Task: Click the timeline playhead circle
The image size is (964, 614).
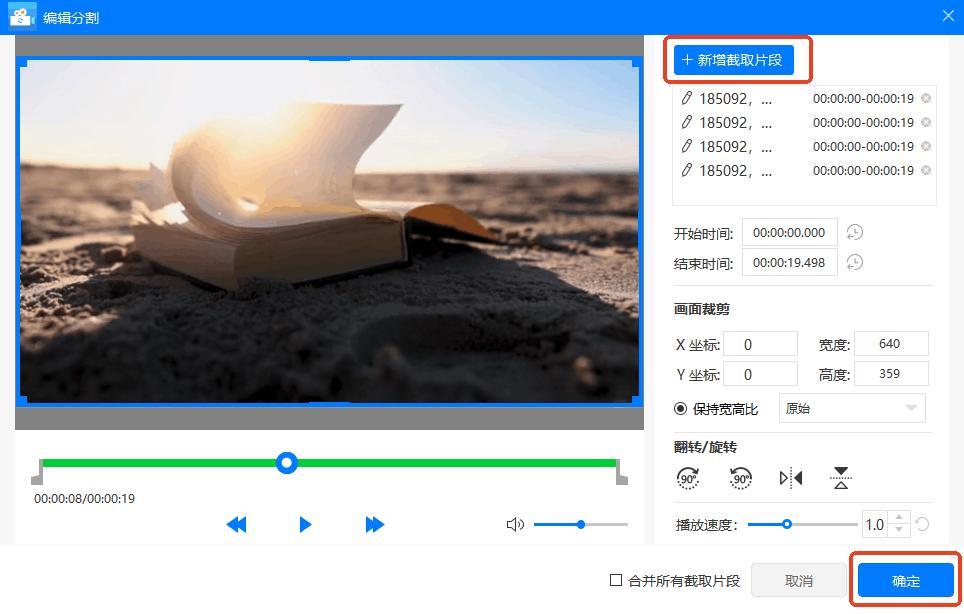Action: pyautogui.click(x=287, y=463)
